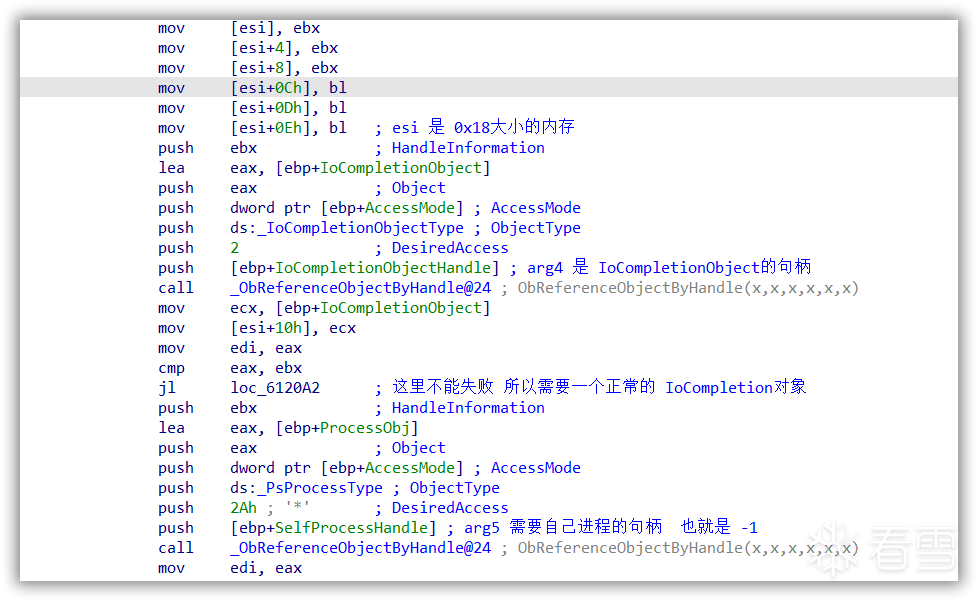Click AccessMode variable in the push above _PsProcessType
The height and width of the screenshot is (601, 978).
tap(410, 468)
